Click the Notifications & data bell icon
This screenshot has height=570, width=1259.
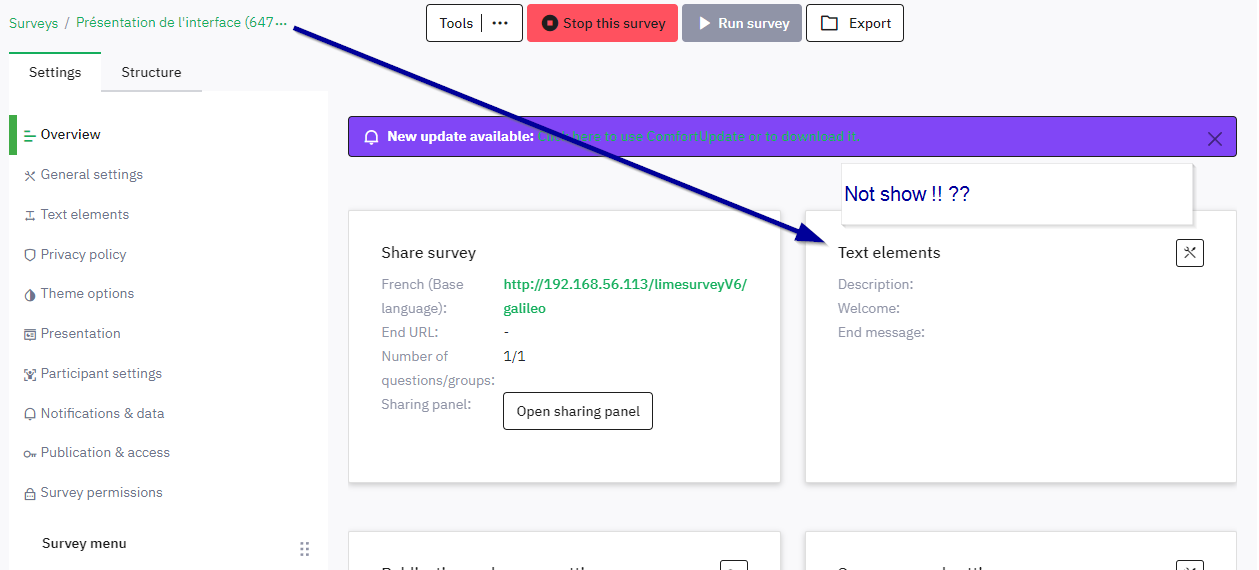[30, 414]
